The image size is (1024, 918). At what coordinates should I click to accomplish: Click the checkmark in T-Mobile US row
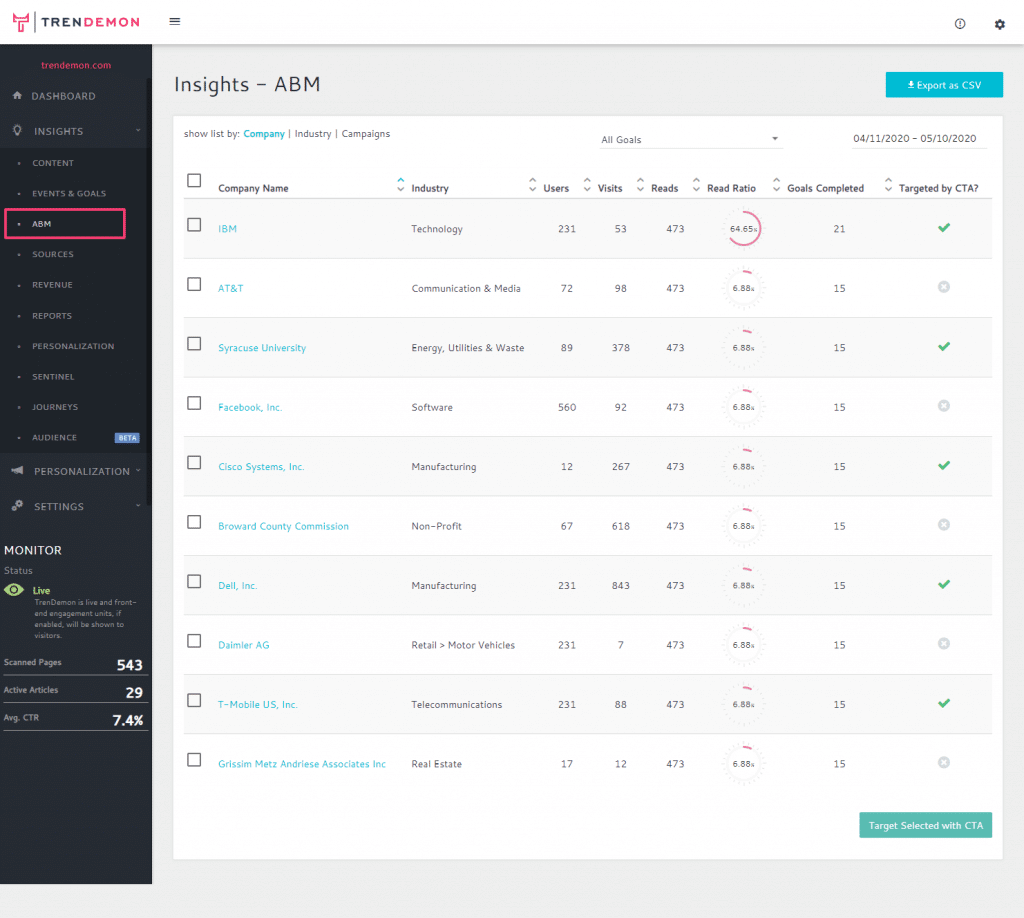pos(944,703)
